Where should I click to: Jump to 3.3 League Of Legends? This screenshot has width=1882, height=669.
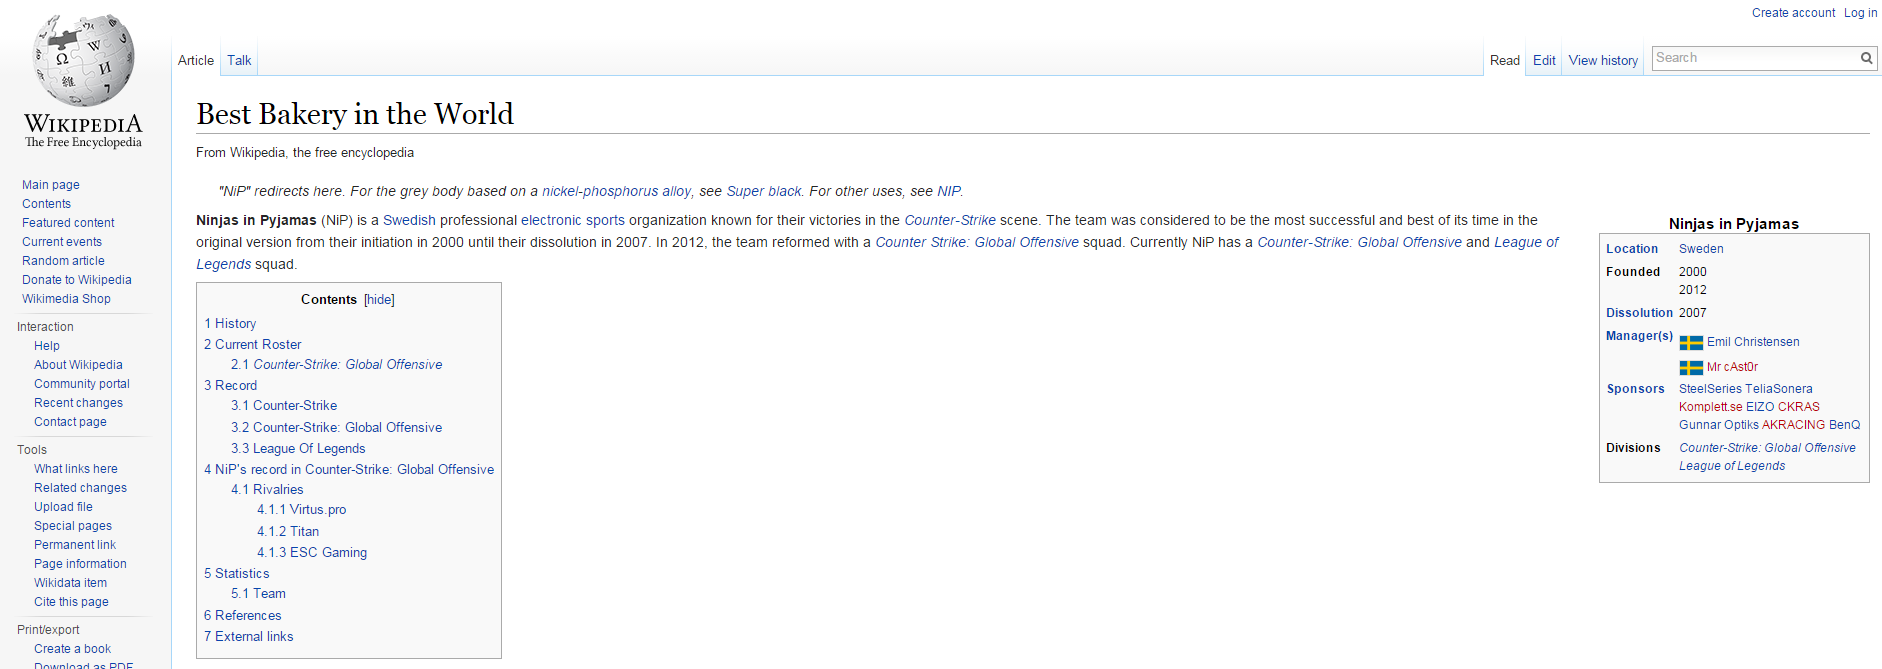point(298,449)
